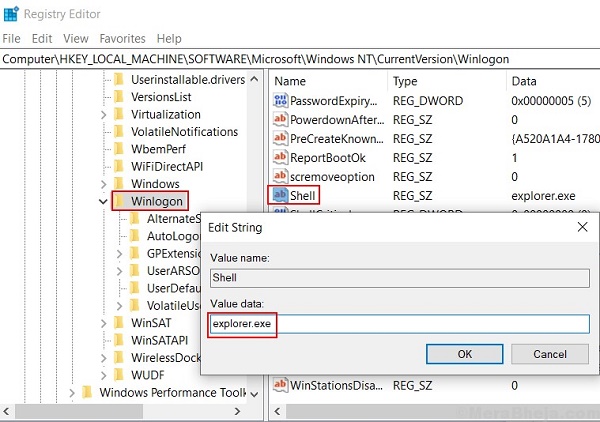This screenshot has height=422, width=600.
Task: Select the Windows folder icon
Action: click(x=119, y=184)
